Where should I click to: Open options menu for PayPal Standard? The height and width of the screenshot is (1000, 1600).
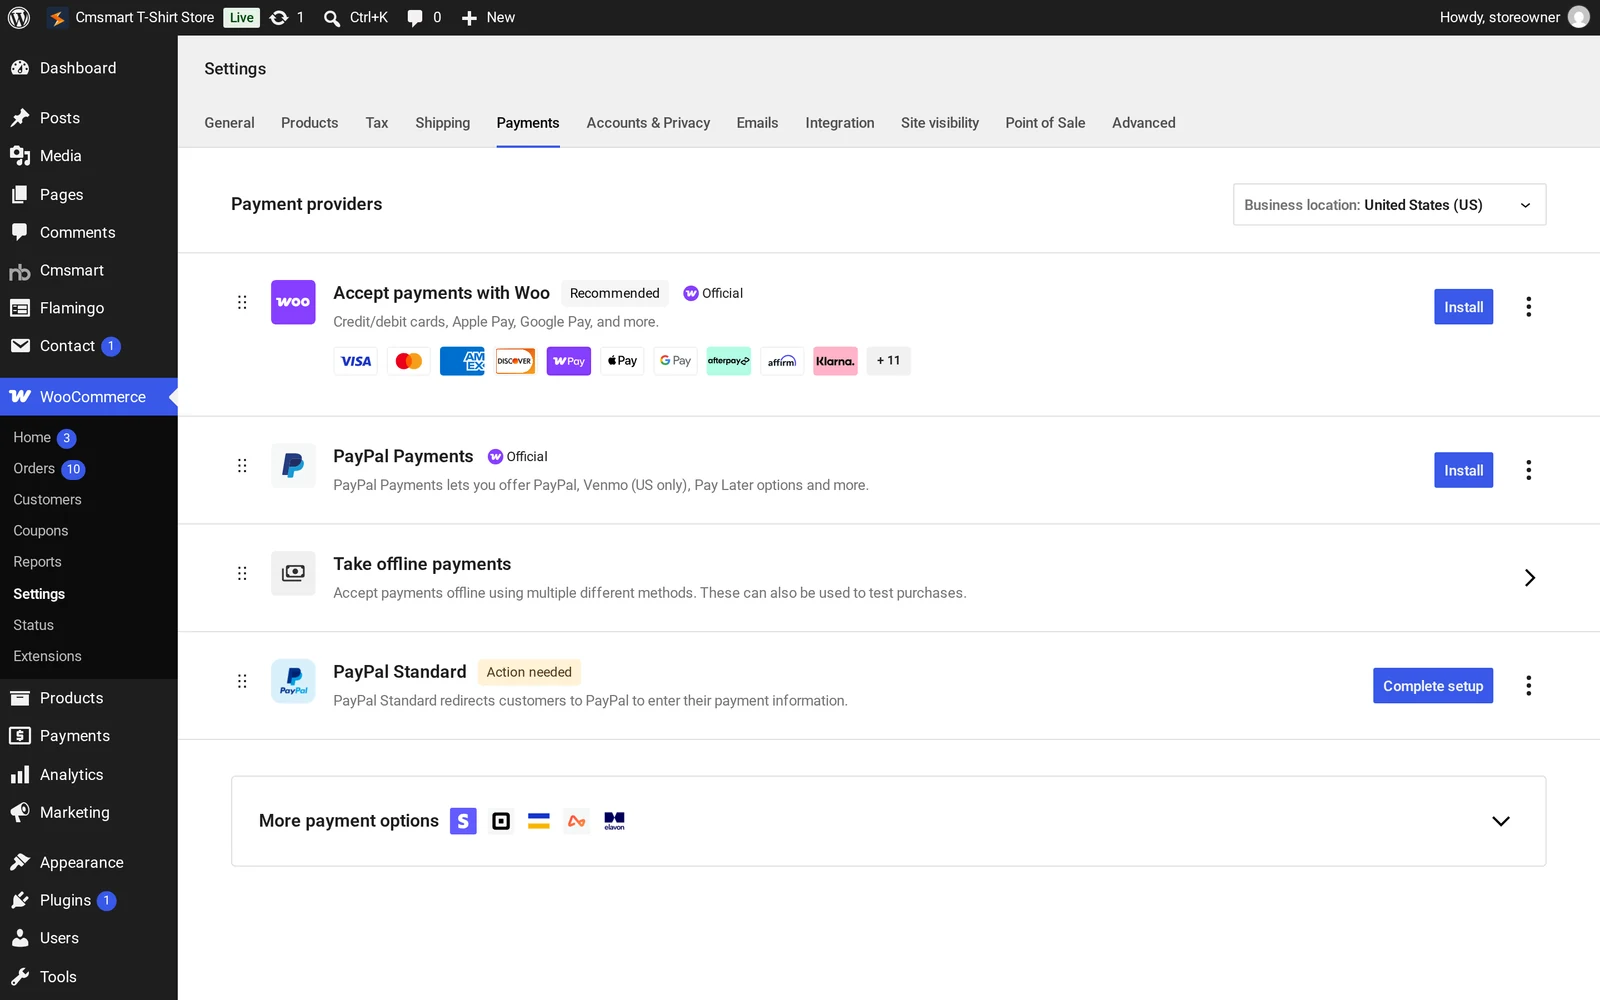tap(1528, 686)
